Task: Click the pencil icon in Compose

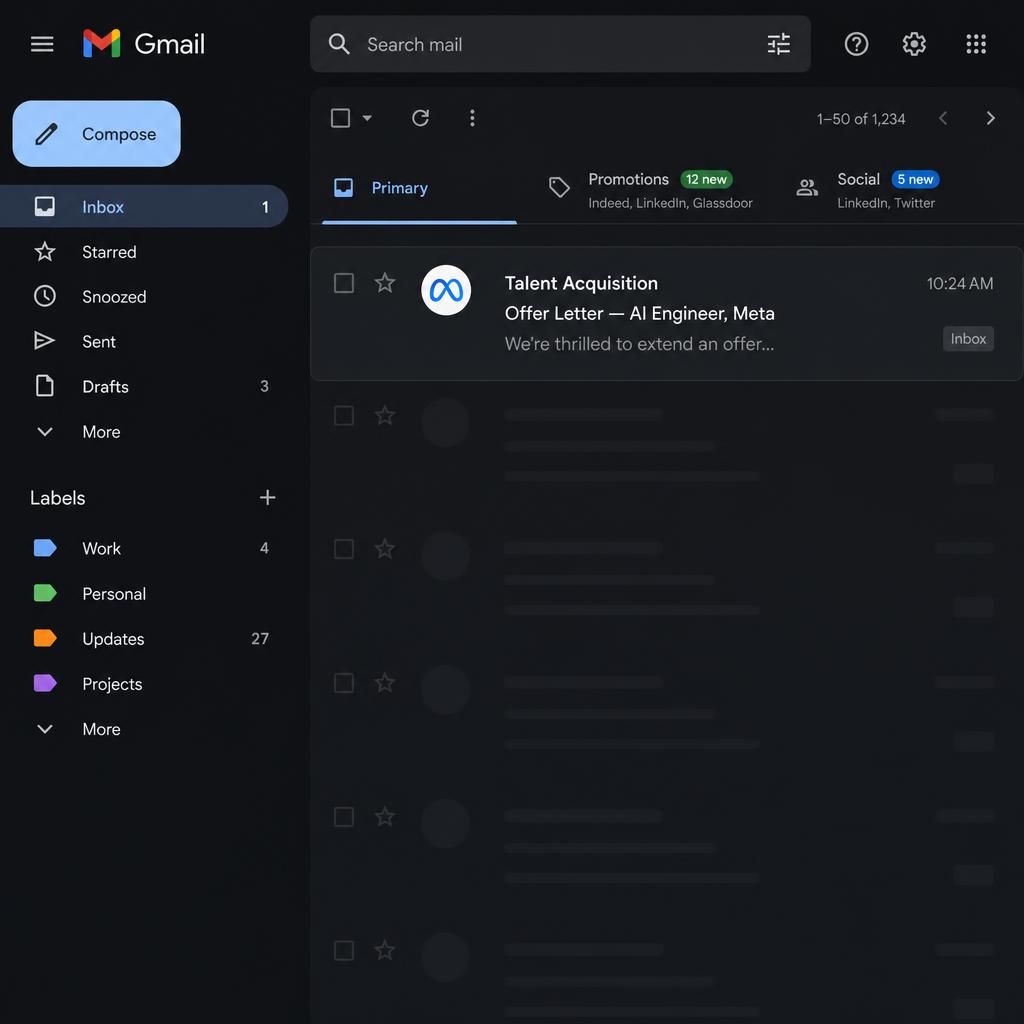Action: [46, 134]
